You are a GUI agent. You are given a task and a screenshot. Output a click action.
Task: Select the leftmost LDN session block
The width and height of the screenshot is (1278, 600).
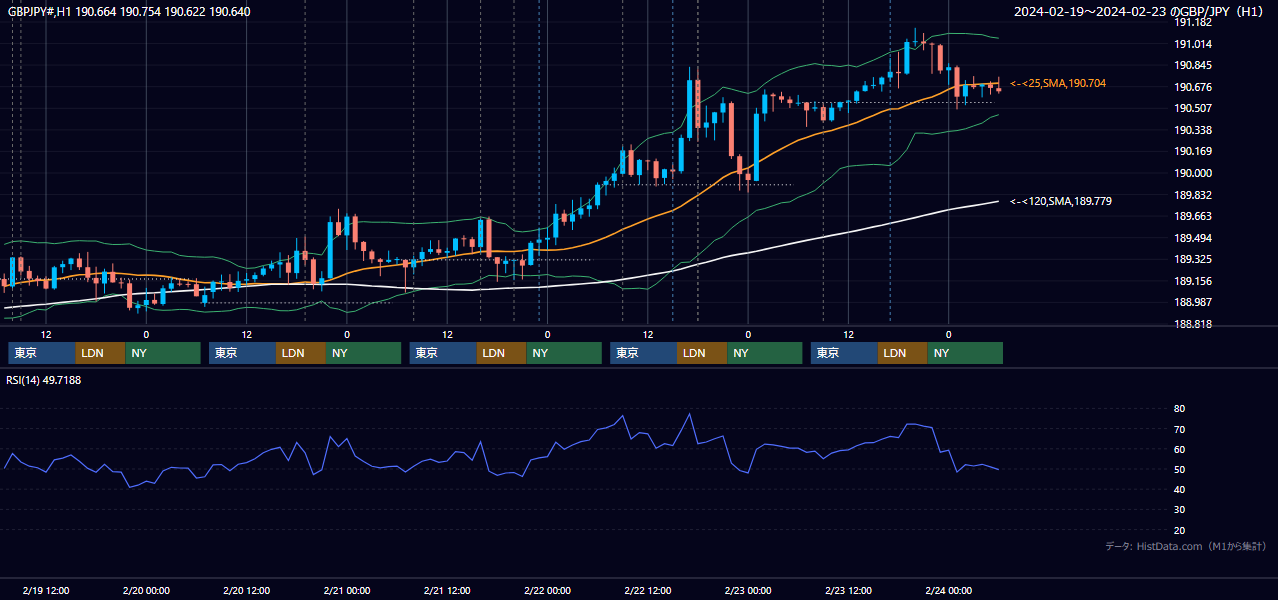[x=100, y=353]
